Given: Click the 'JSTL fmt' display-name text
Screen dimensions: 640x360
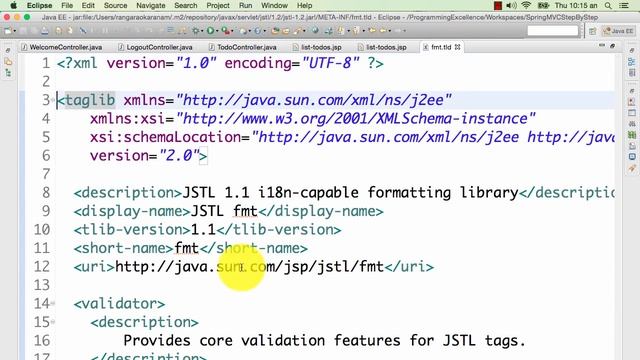Looking at the screenshot, I should [x=224, y=211].
